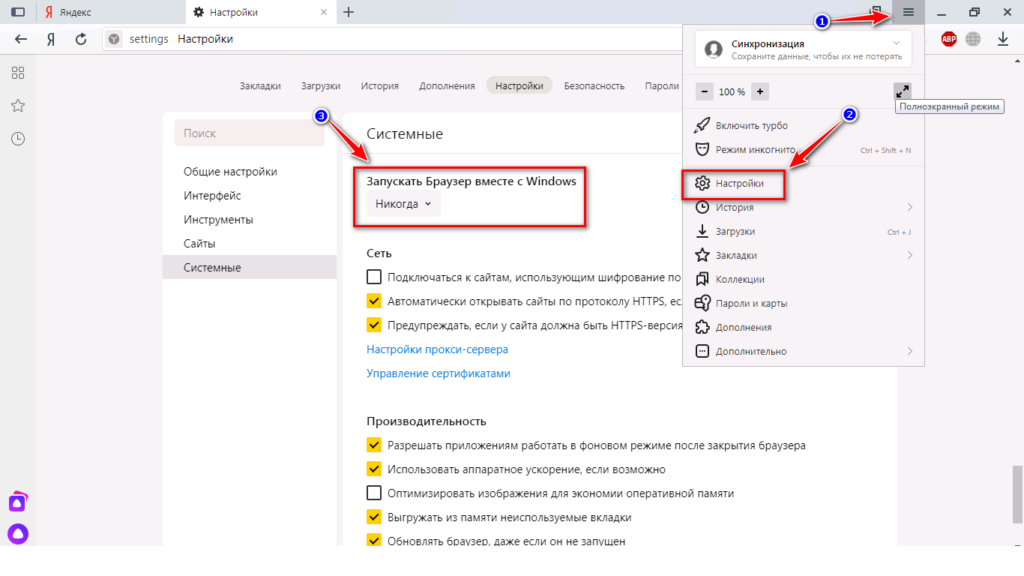Increase zoom with plus button
Screen dimensions: 1024x576
tap(760, 91)
